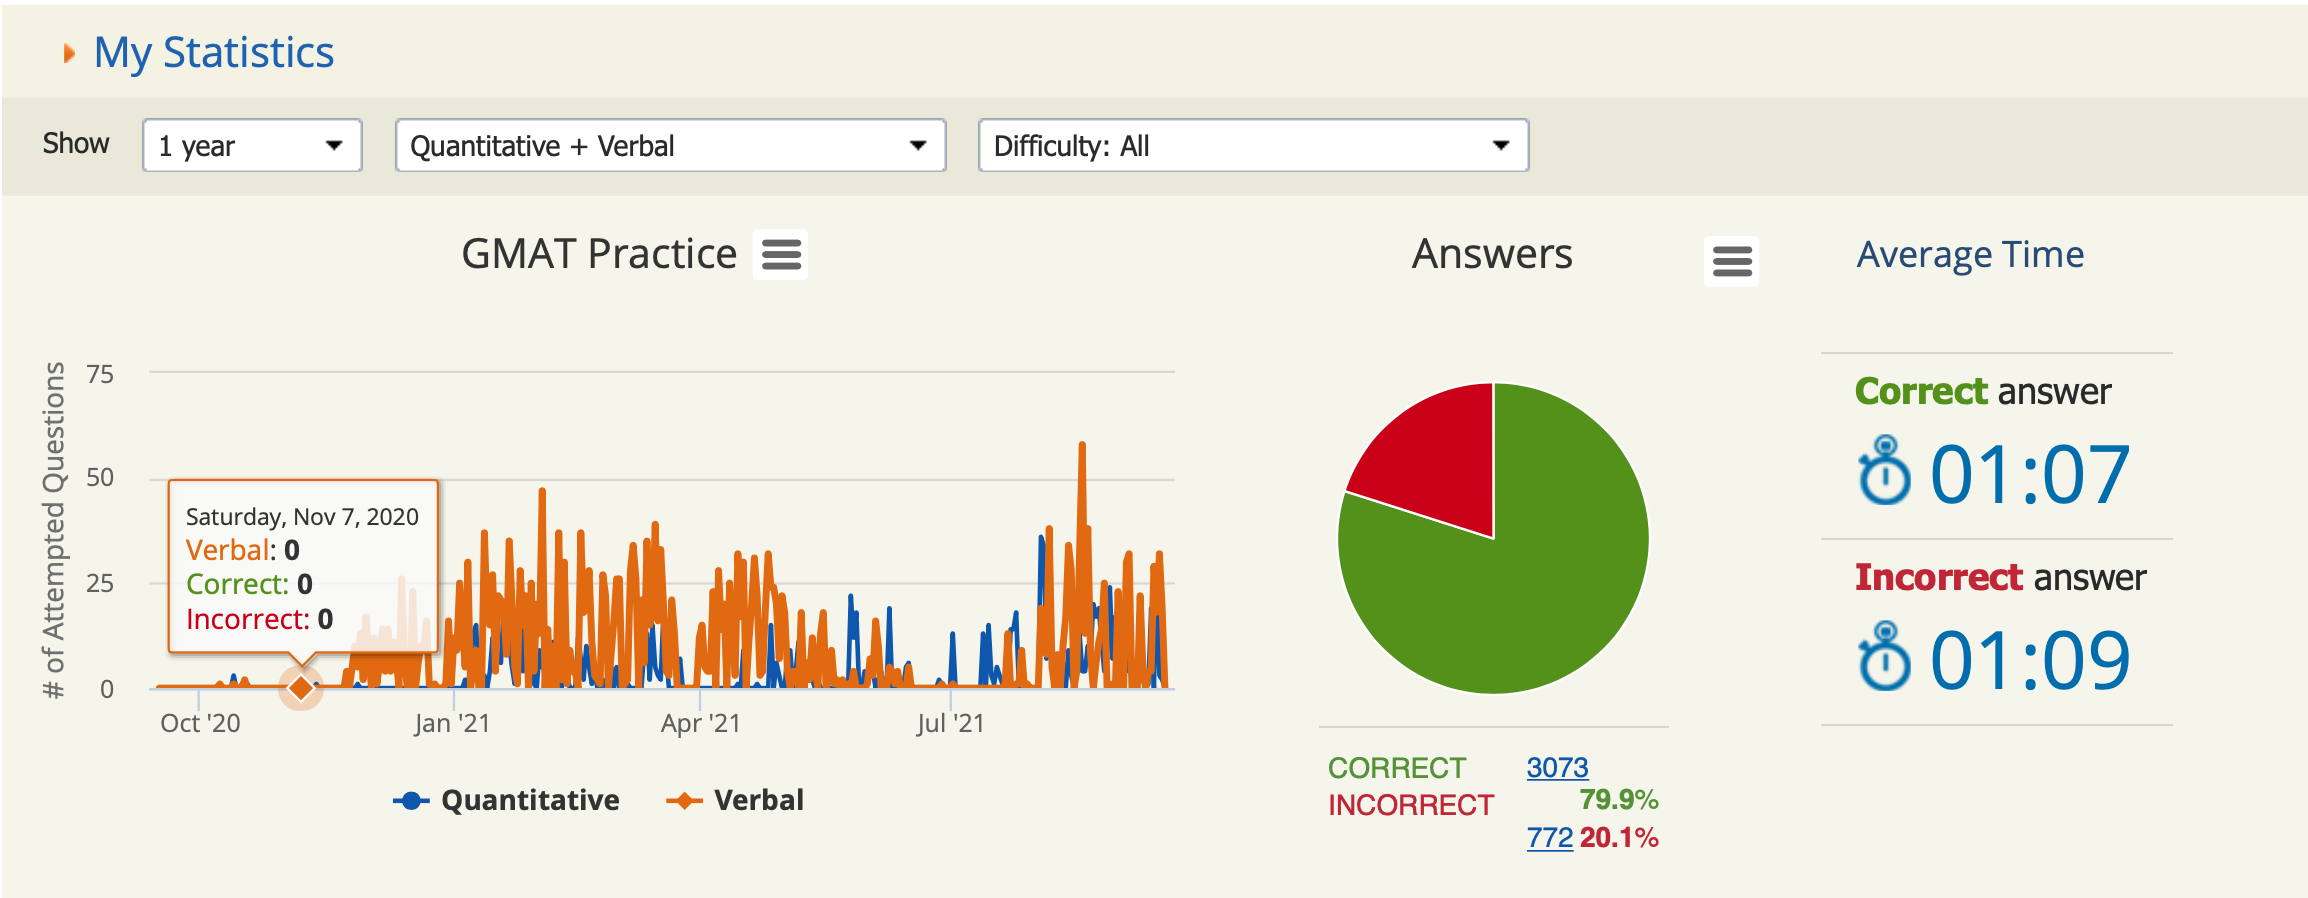Screen dimensions: 2308x898
Task: Click the Correct answer label
Action: 1982,391
